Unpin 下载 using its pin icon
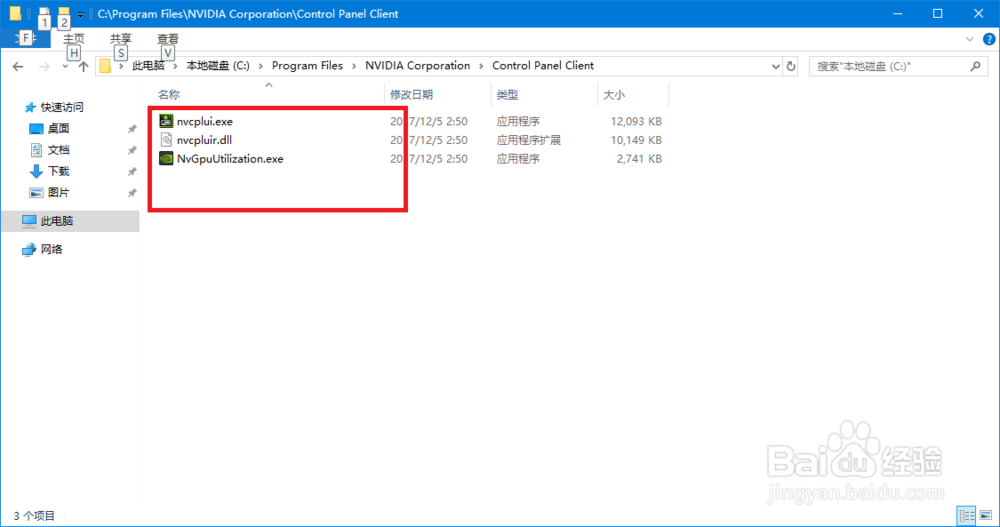 (x=132, y=172)
